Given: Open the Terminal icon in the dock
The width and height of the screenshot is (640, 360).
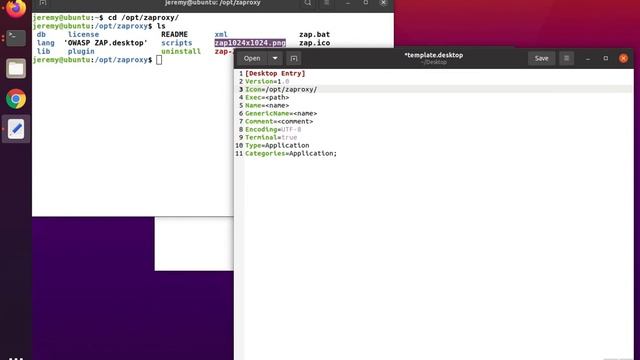Looking at the screenshot, I should tap(16, 38).
